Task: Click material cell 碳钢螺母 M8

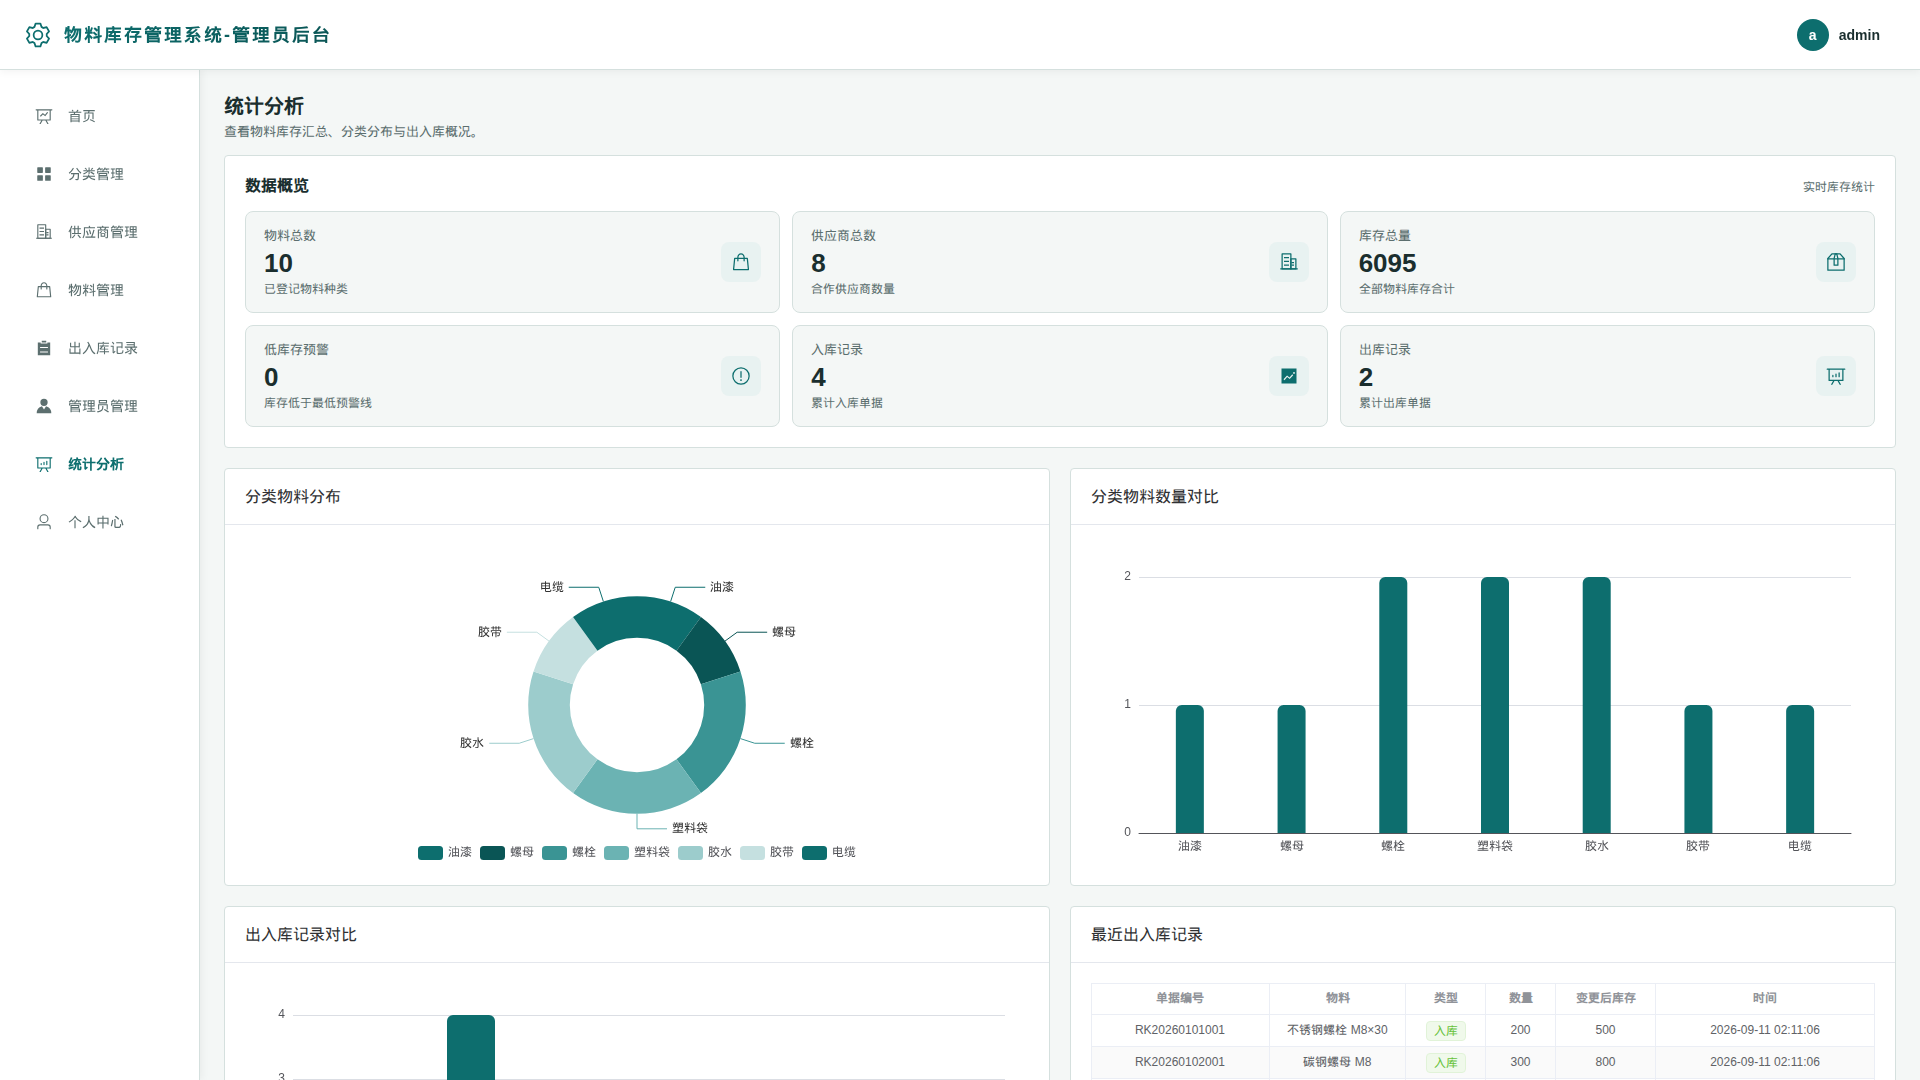Action: (1337, 1062)
